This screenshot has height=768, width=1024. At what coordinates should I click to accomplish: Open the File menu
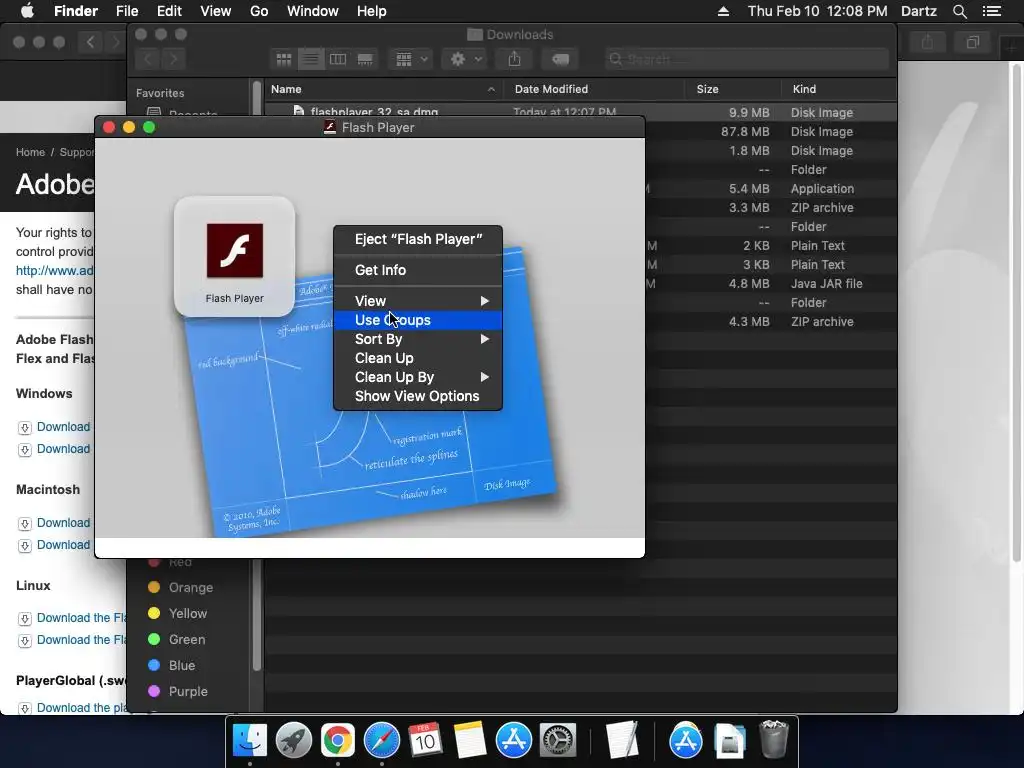click(127, 11)
